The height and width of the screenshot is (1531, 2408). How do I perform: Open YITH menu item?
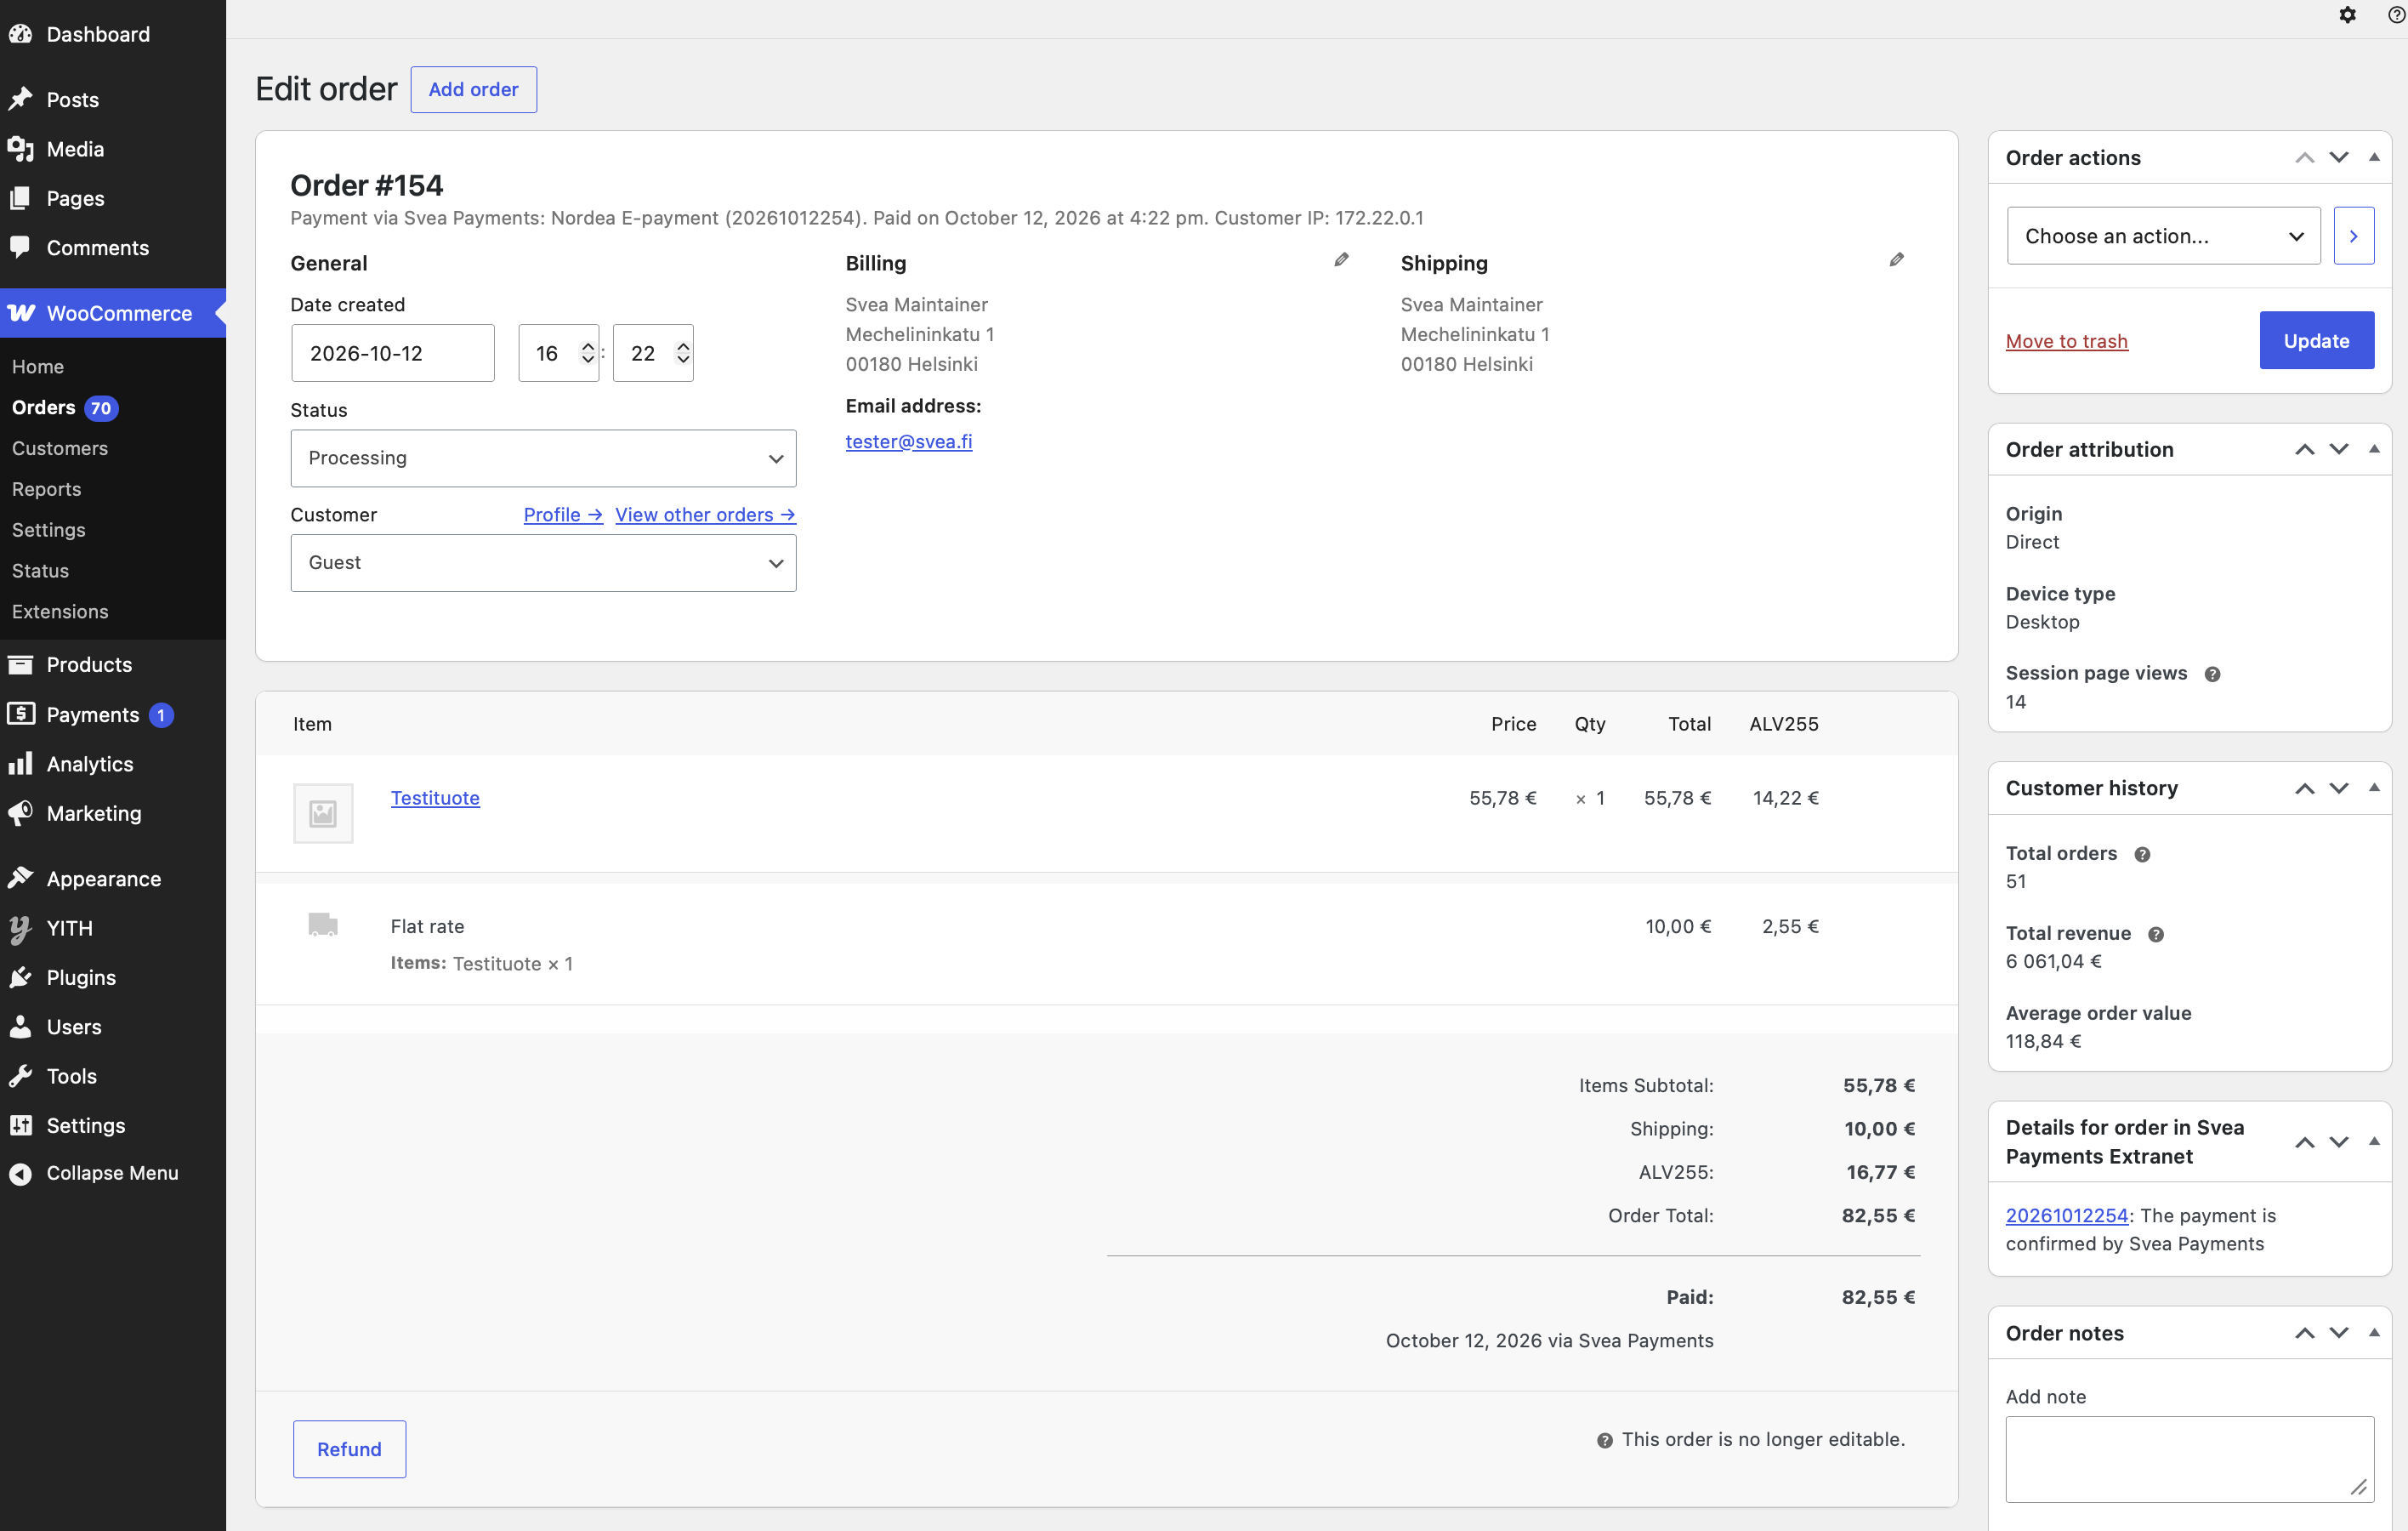click(113, 928)
